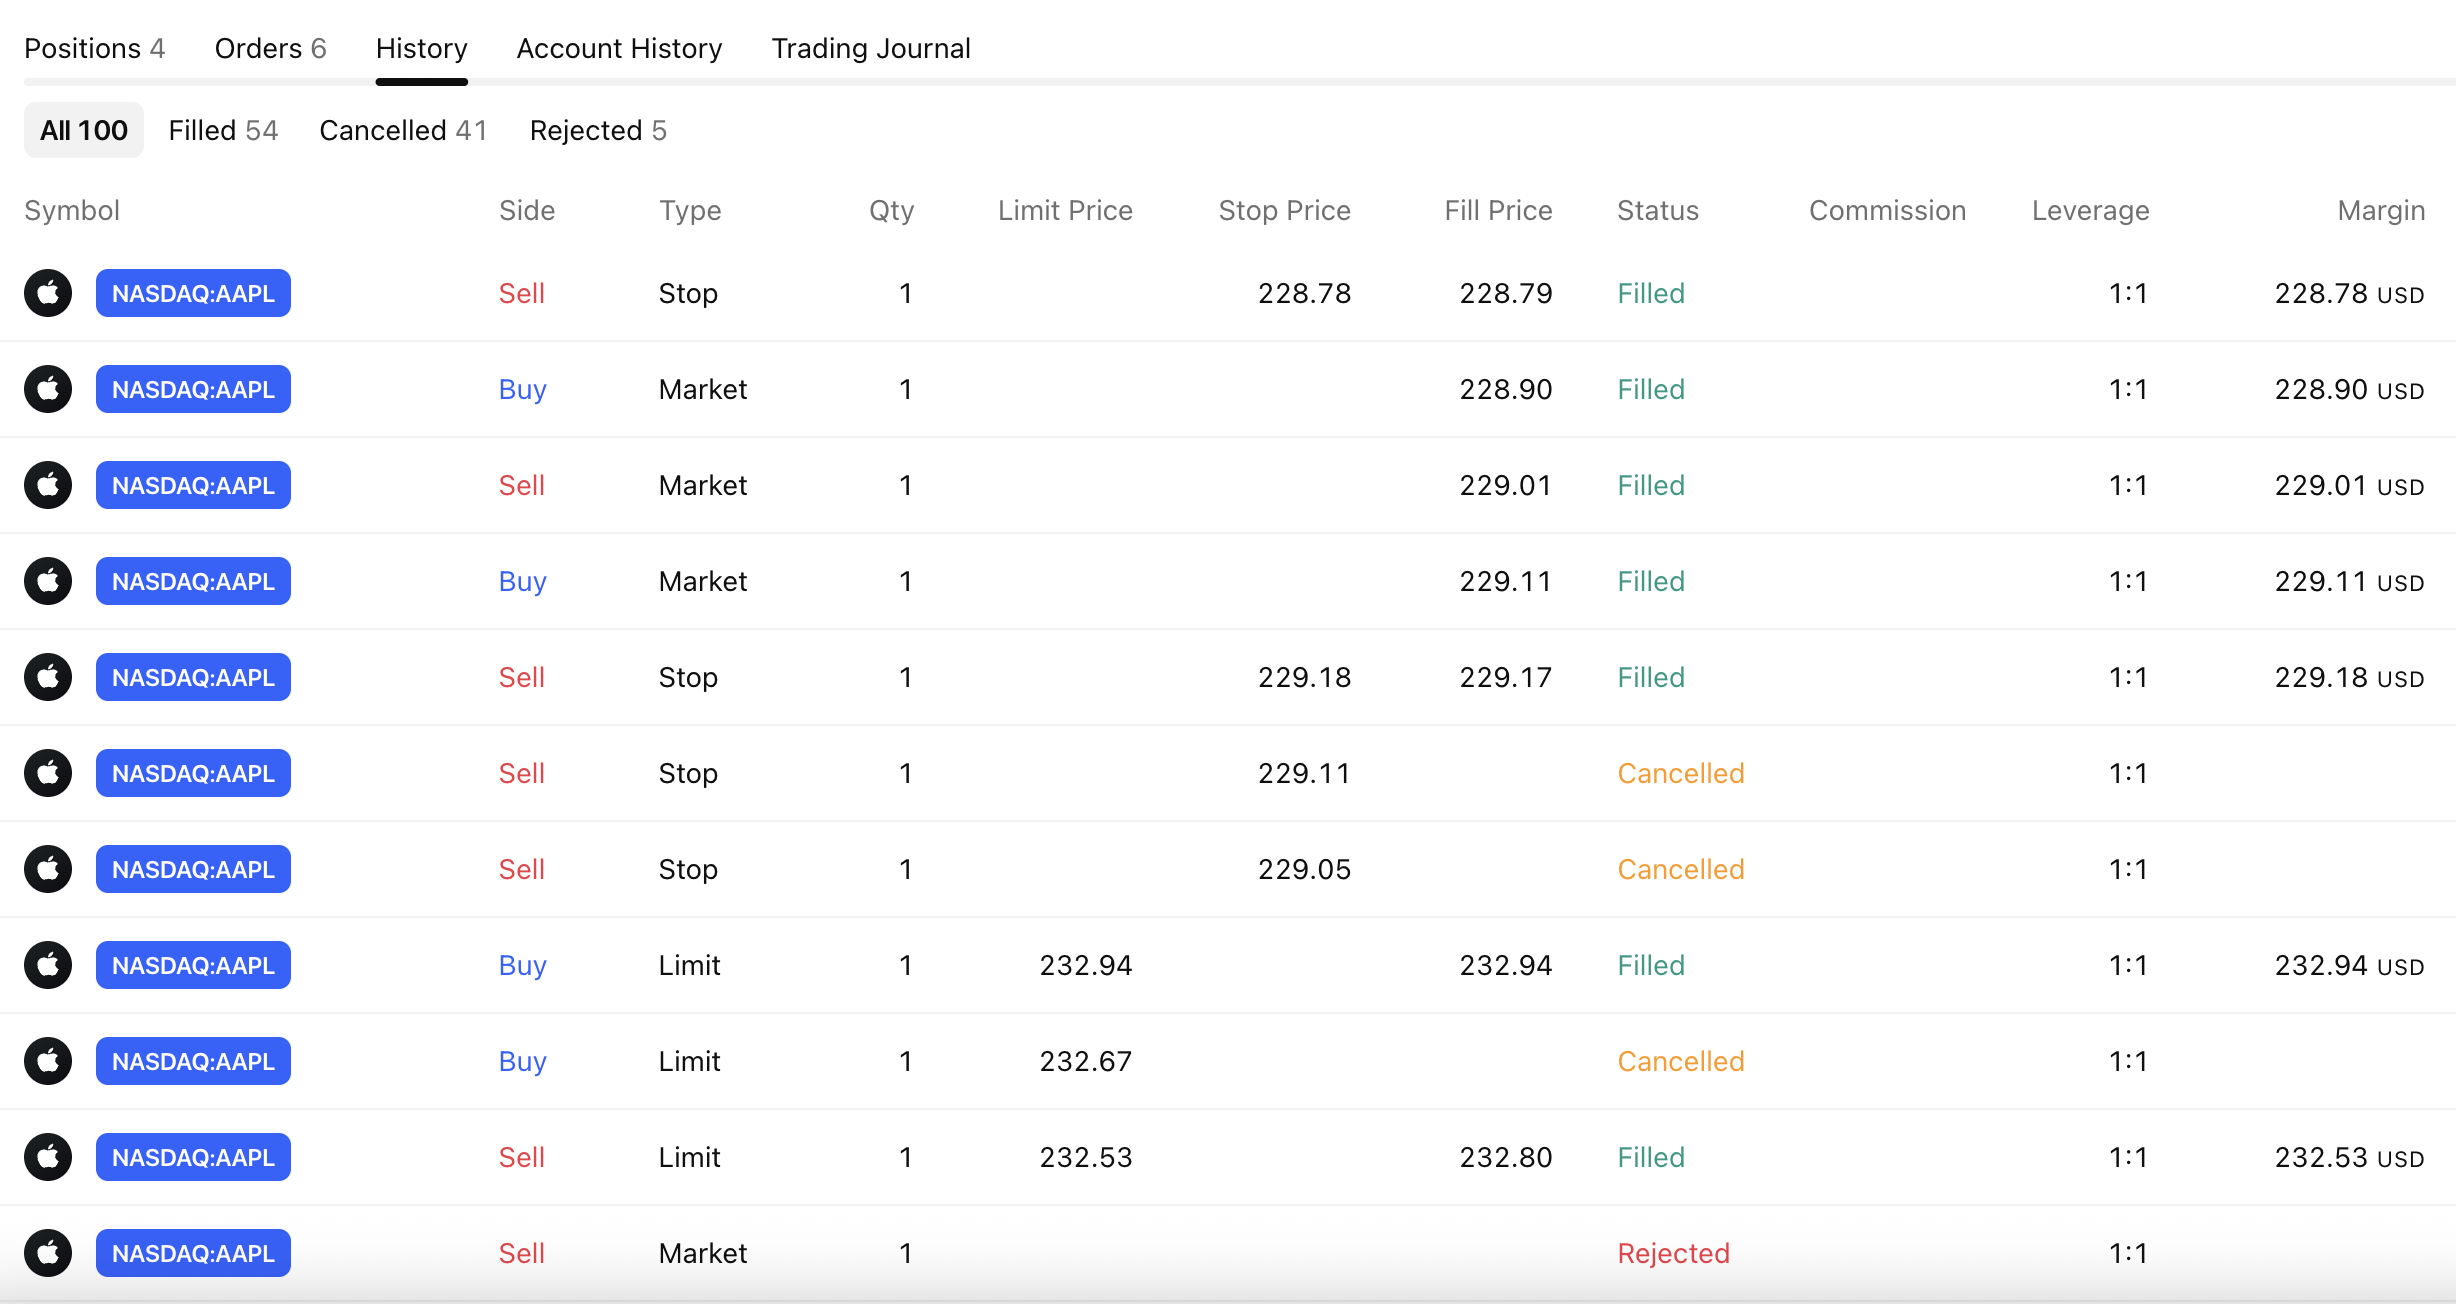Viewport: 2456px width, 1304px height.
Task: Sort by the Fill Price column header
Action: (x=1497, y=210)
